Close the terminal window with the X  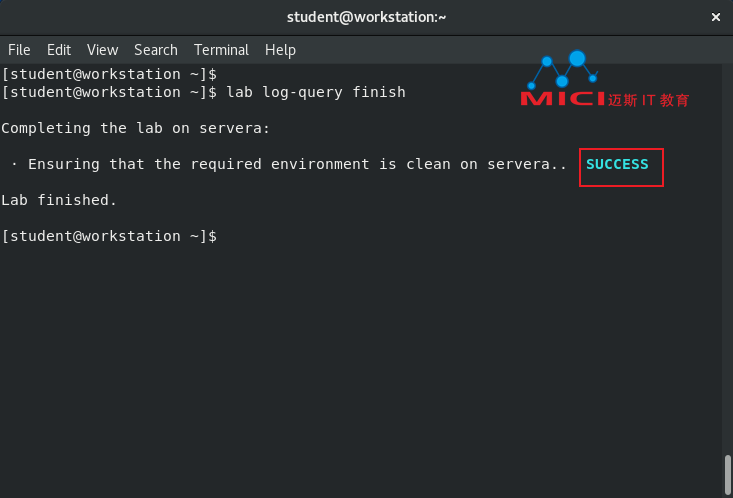click(x=715, y=17)
